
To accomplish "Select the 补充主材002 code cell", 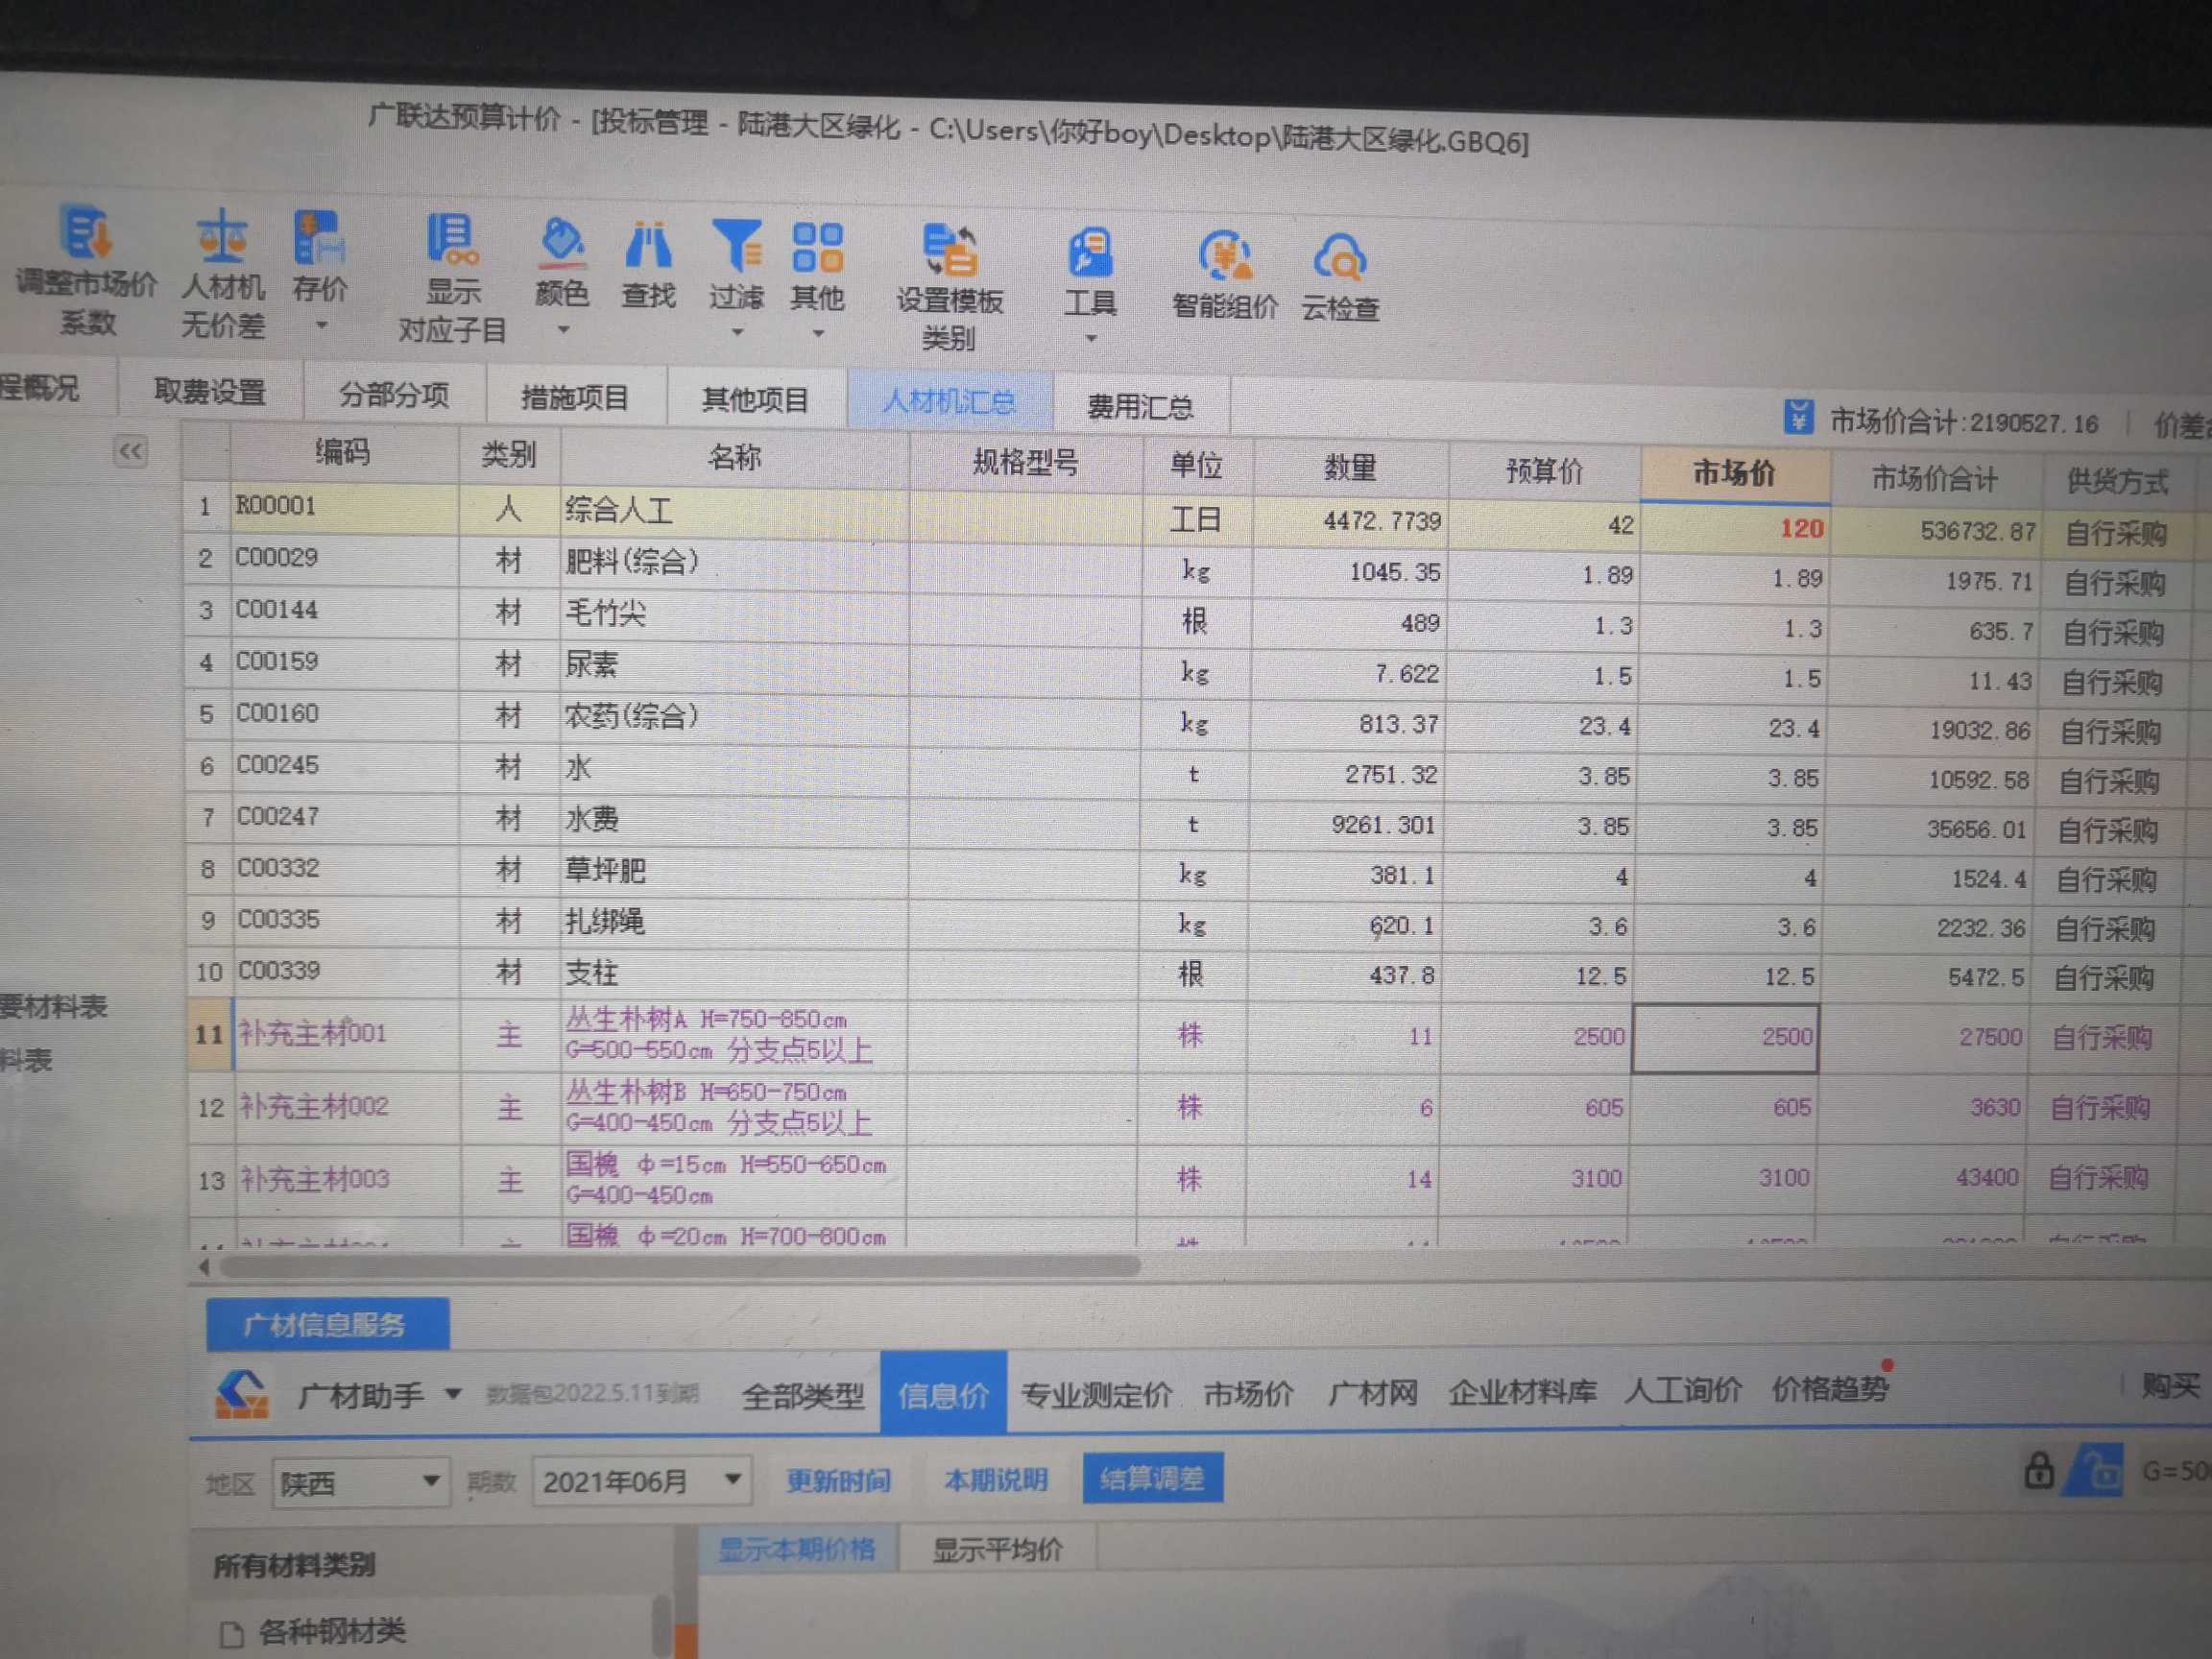I will [x=347, y=1106].
